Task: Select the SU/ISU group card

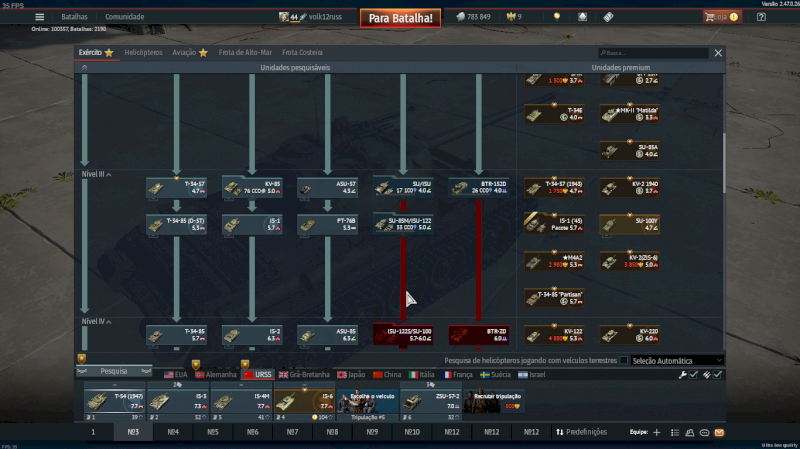Action: pos(403,187)
